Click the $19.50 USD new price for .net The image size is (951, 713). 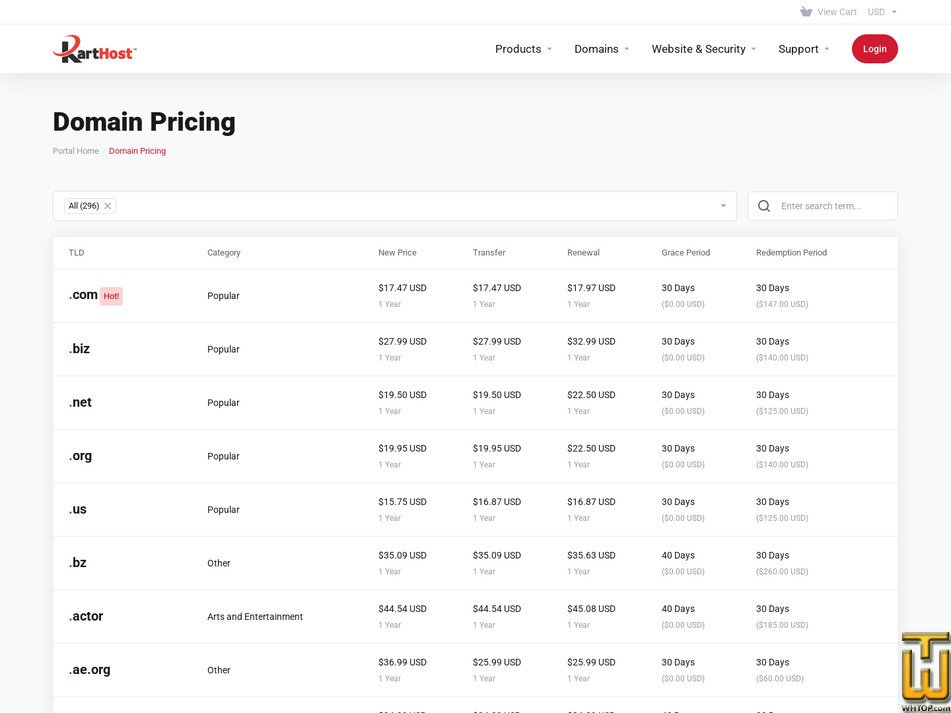tap(402, 395)
